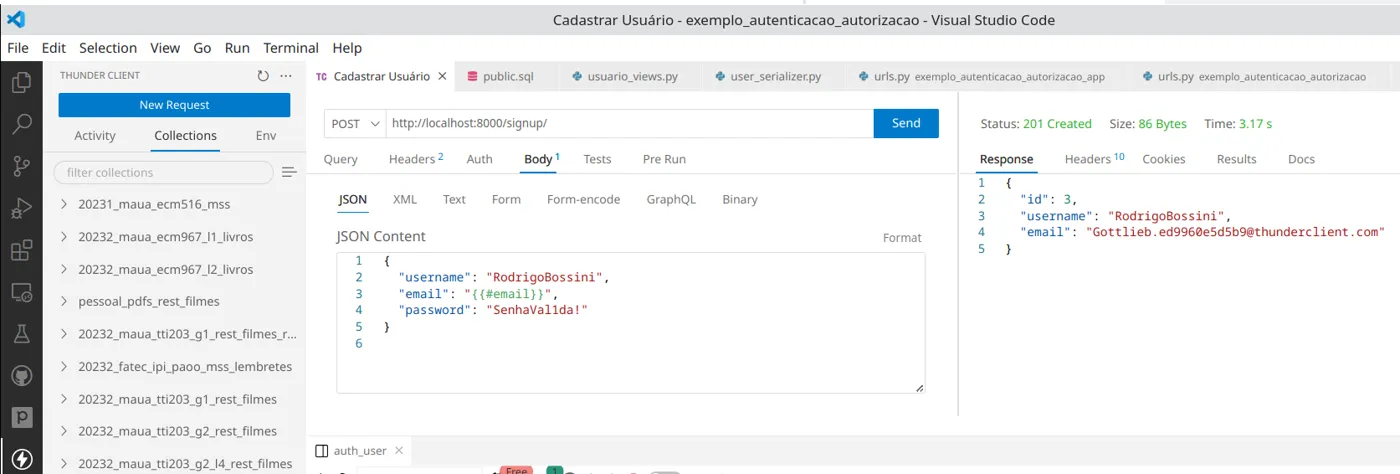Open the Results tab

pos(1236,159)
